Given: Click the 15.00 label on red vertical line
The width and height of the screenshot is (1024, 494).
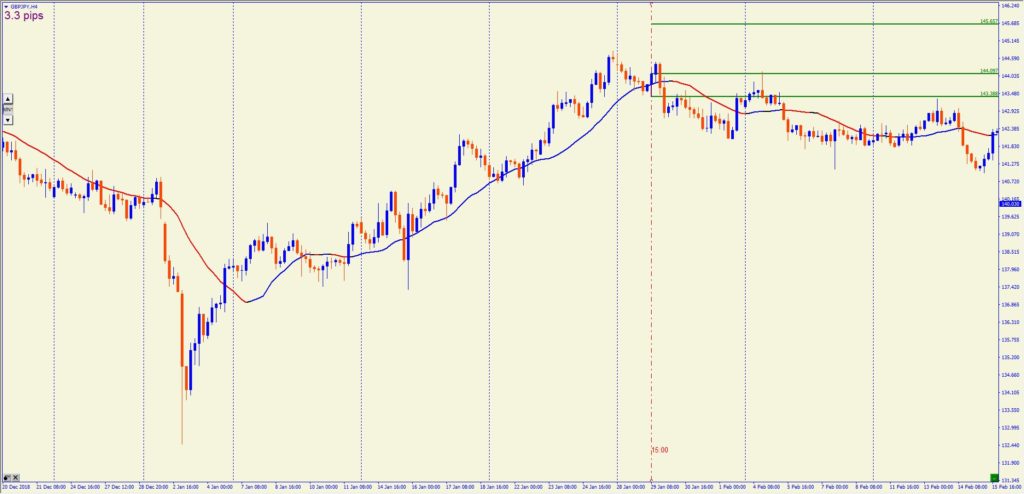Looking at the screenshot, I should pyautogui.click(x=660, y=450).
